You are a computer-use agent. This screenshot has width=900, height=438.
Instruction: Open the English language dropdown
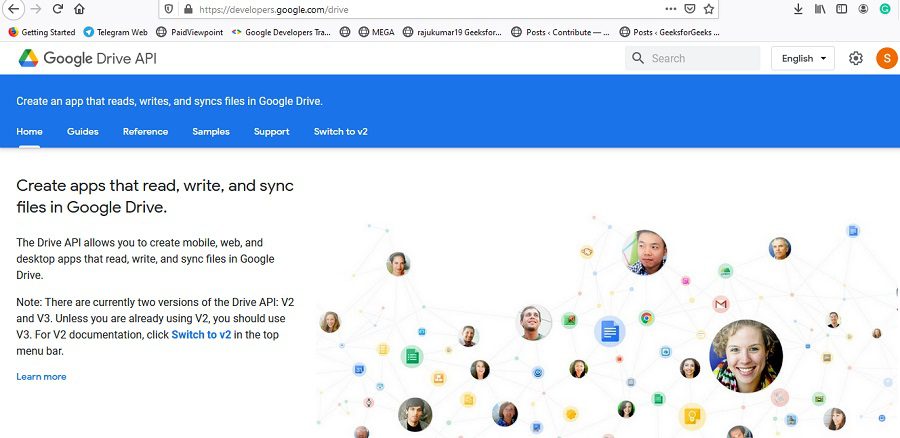803,58
